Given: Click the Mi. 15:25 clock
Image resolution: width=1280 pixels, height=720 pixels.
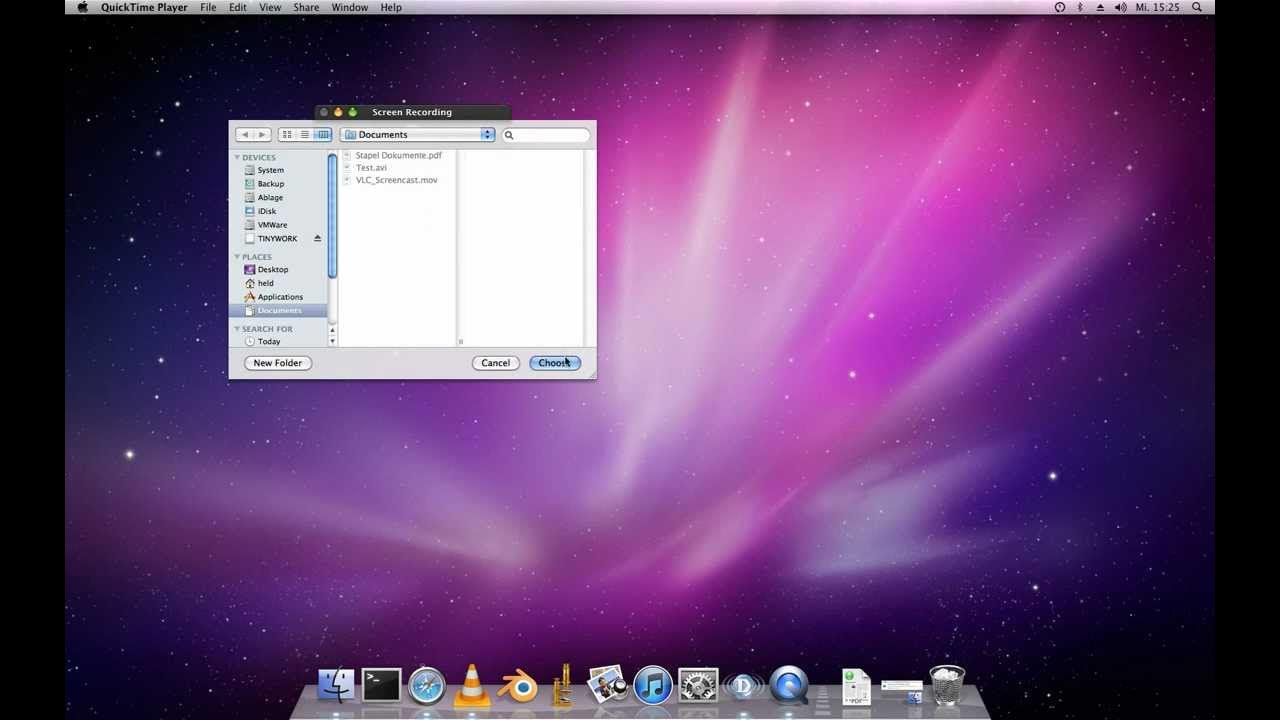Looking at the screenshot, I should 1157,7.
